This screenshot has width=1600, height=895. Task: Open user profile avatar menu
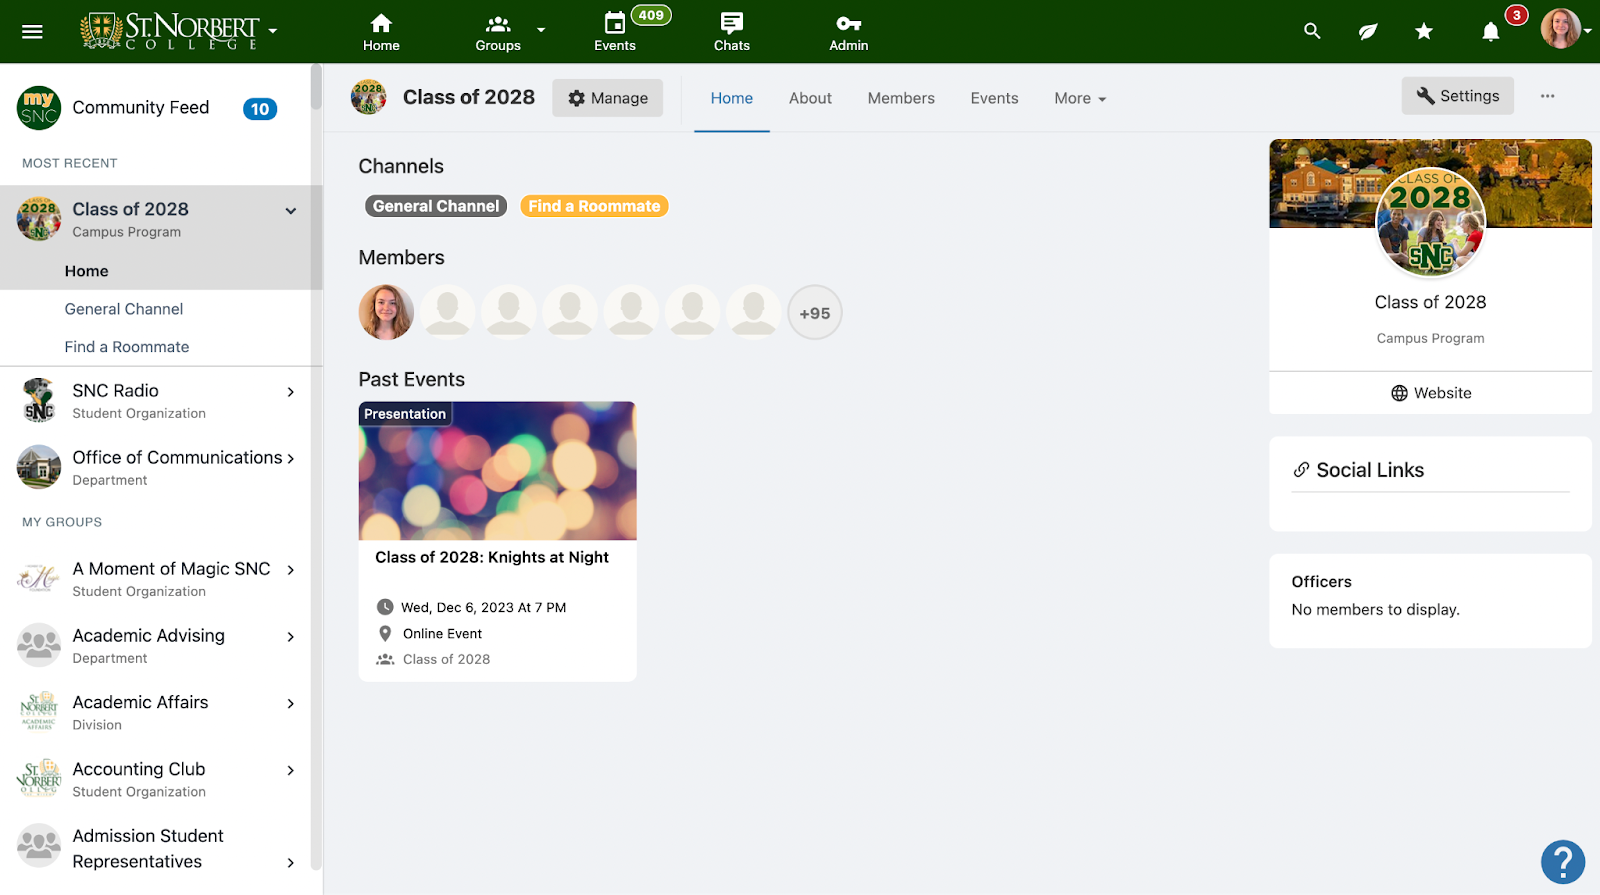(x=1561, y=29)
